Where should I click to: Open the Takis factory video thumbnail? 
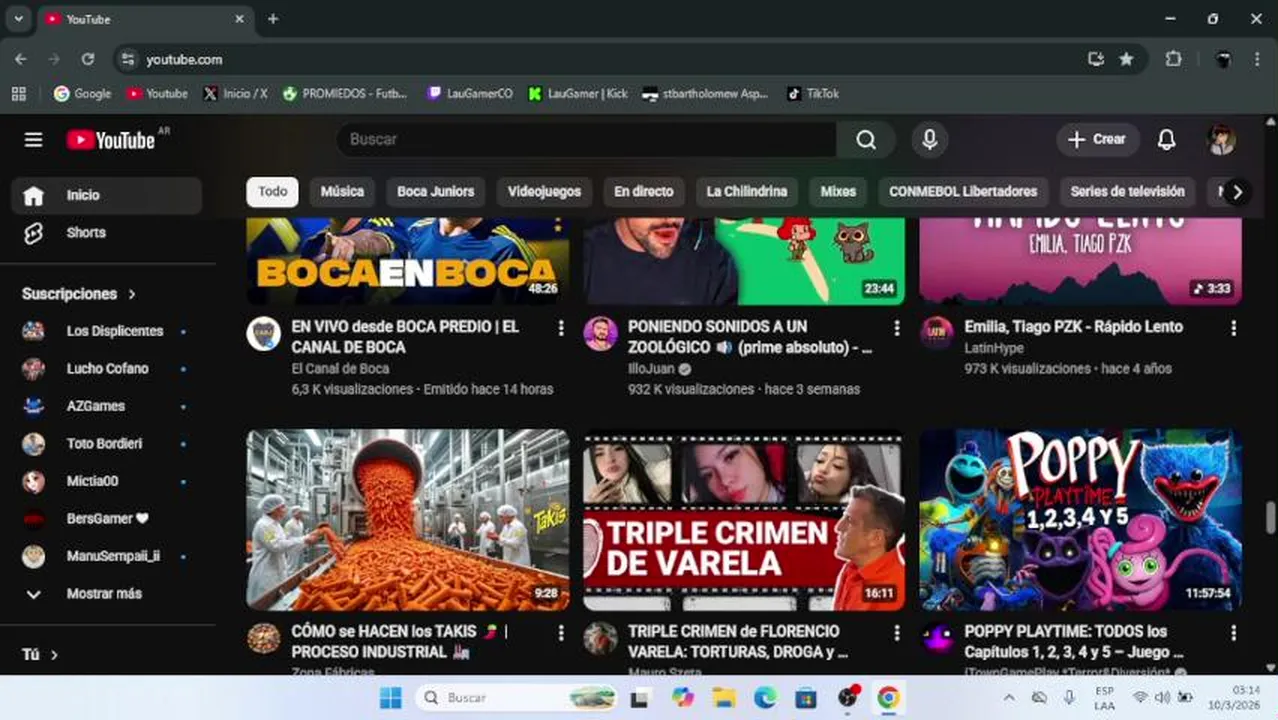click(x=408, y=520)
